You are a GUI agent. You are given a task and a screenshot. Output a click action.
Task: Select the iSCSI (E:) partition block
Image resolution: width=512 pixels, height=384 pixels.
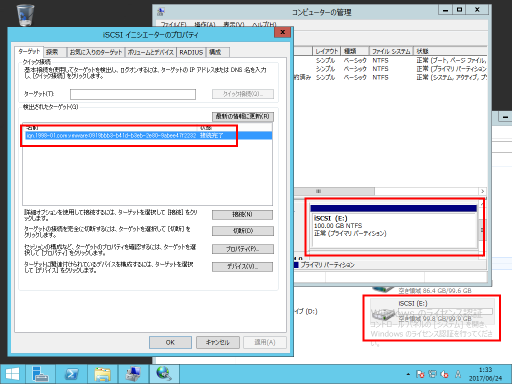click(394, 226)
